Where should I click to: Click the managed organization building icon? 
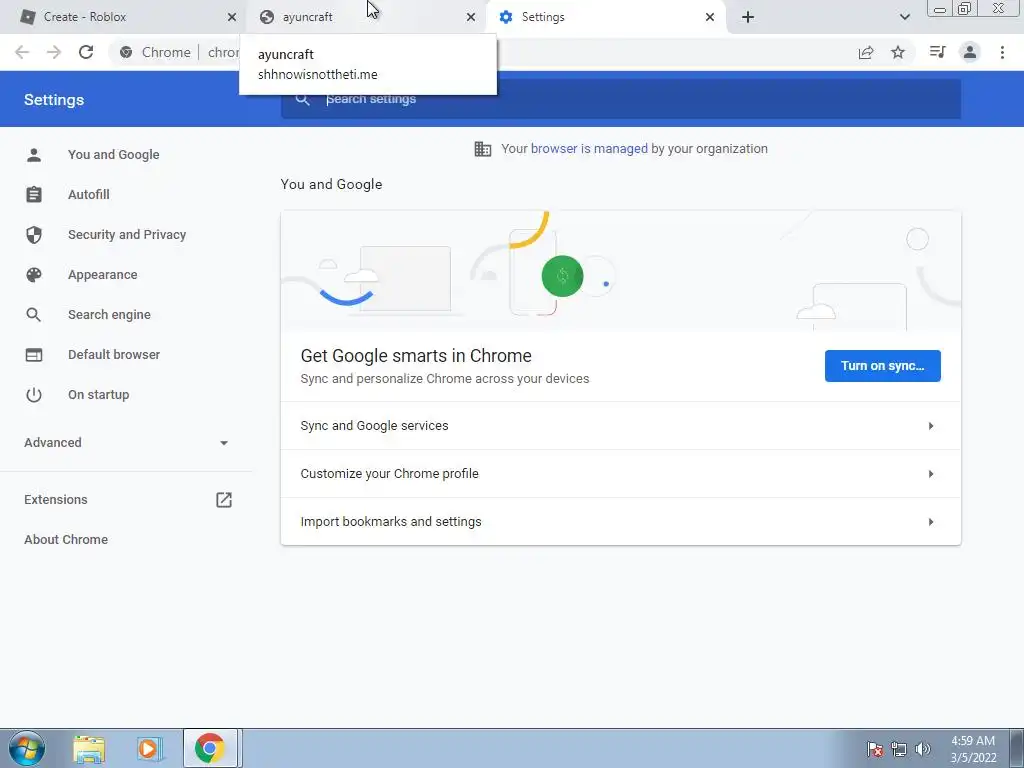483,149
